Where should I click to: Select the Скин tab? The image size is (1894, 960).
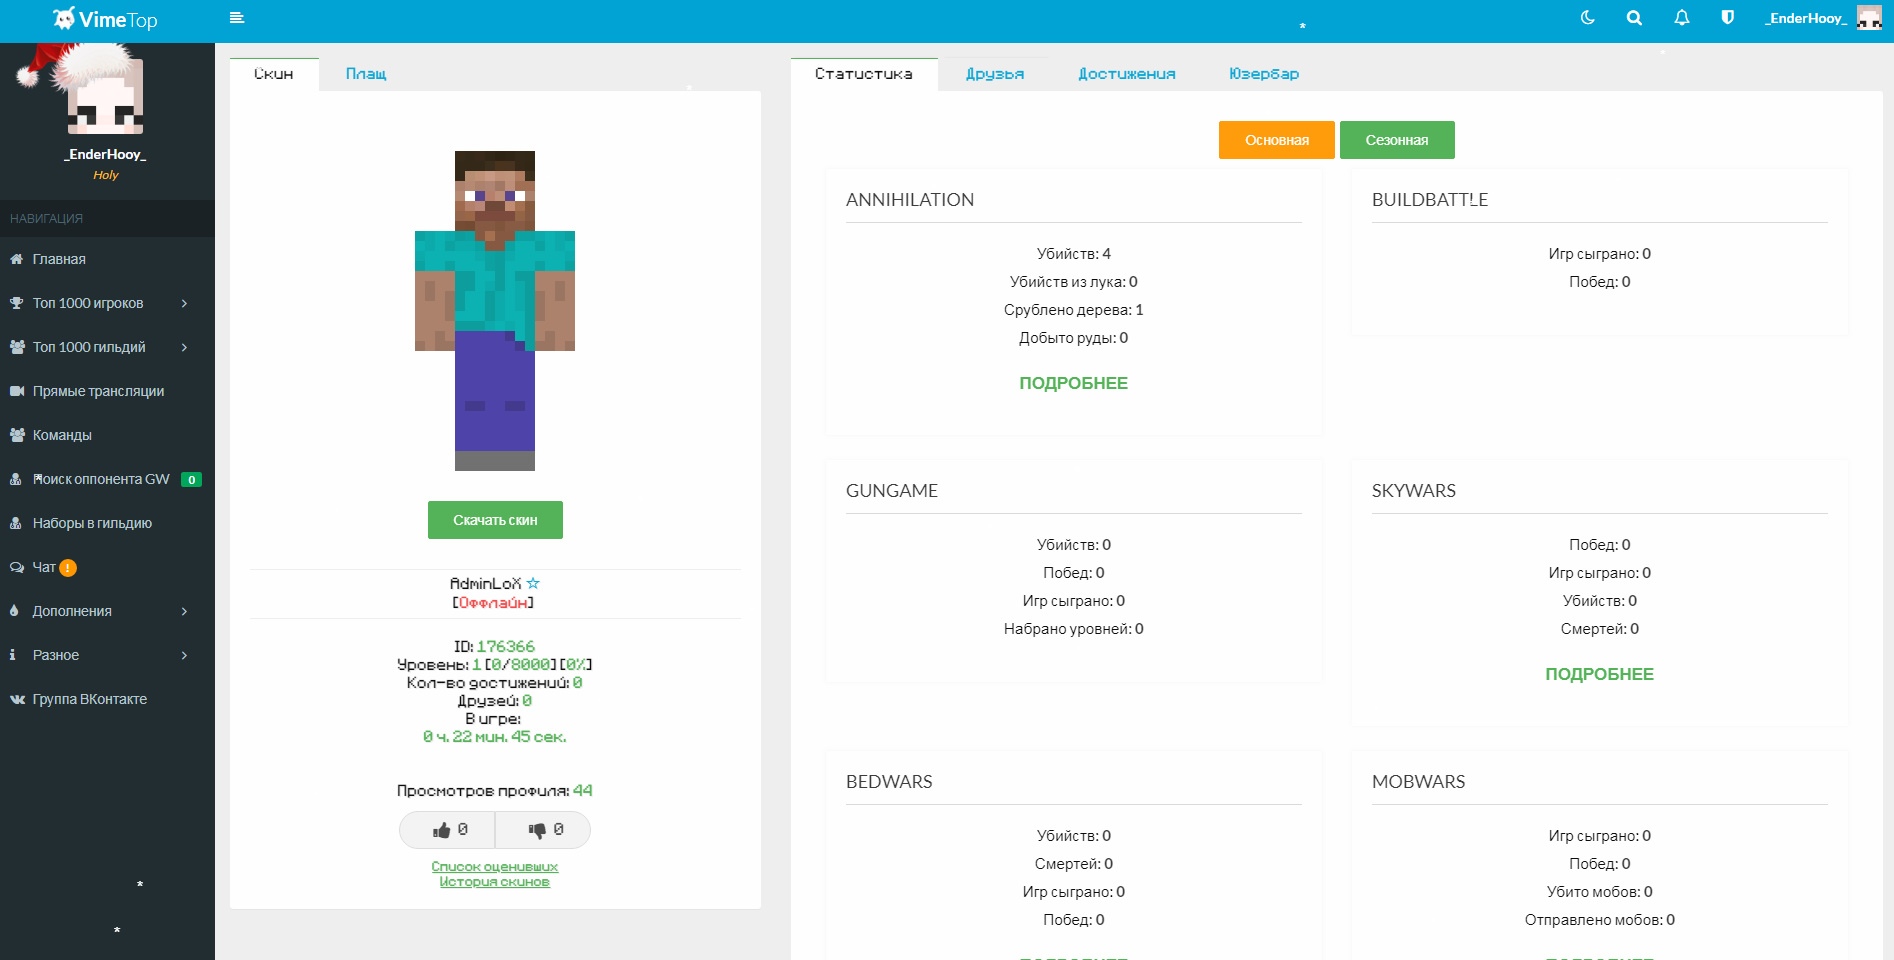click(274, 74)
